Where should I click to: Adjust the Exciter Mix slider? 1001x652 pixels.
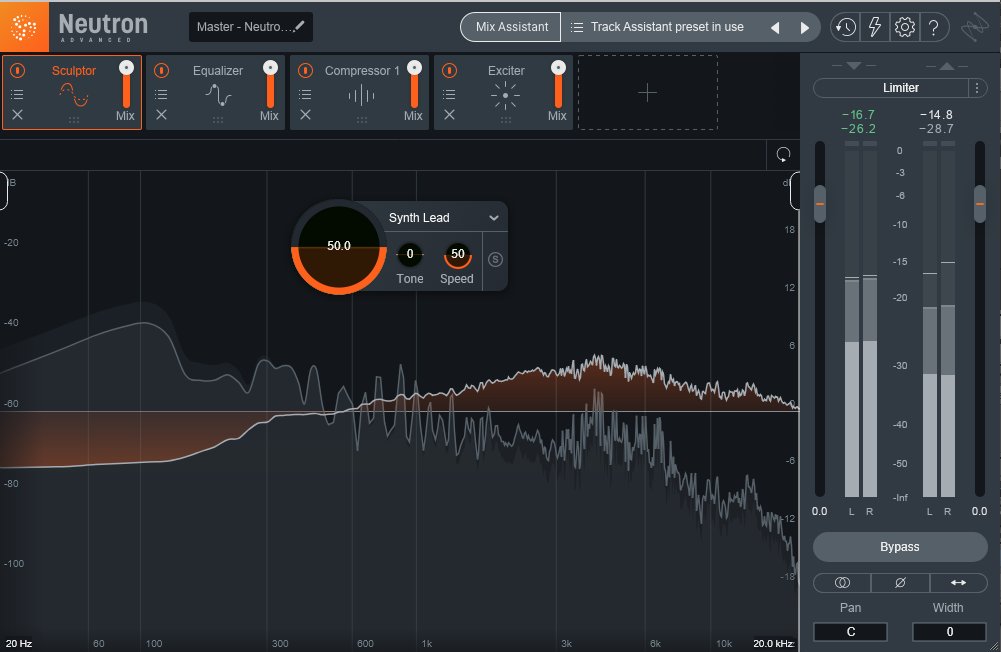coord(558,84)
